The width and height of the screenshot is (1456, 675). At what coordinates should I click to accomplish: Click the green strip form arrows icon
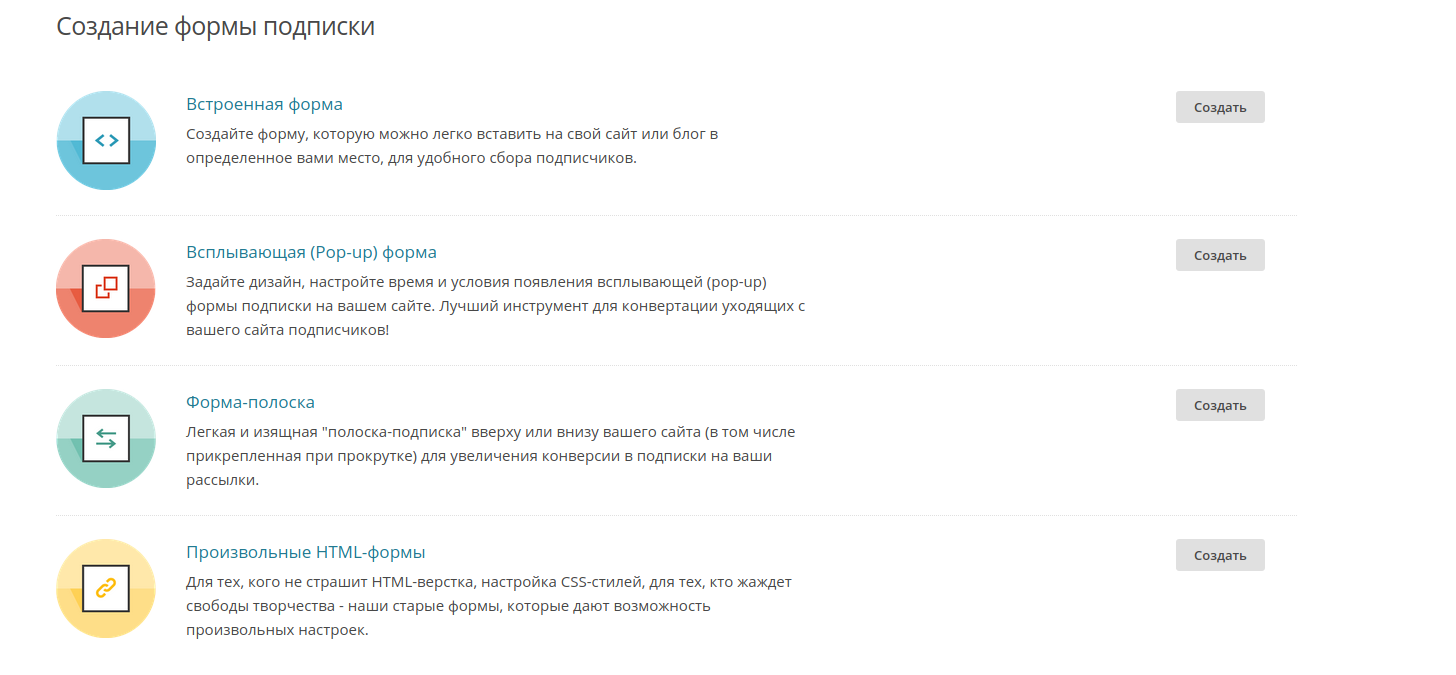pyautogui.click(x=106, y=438)
